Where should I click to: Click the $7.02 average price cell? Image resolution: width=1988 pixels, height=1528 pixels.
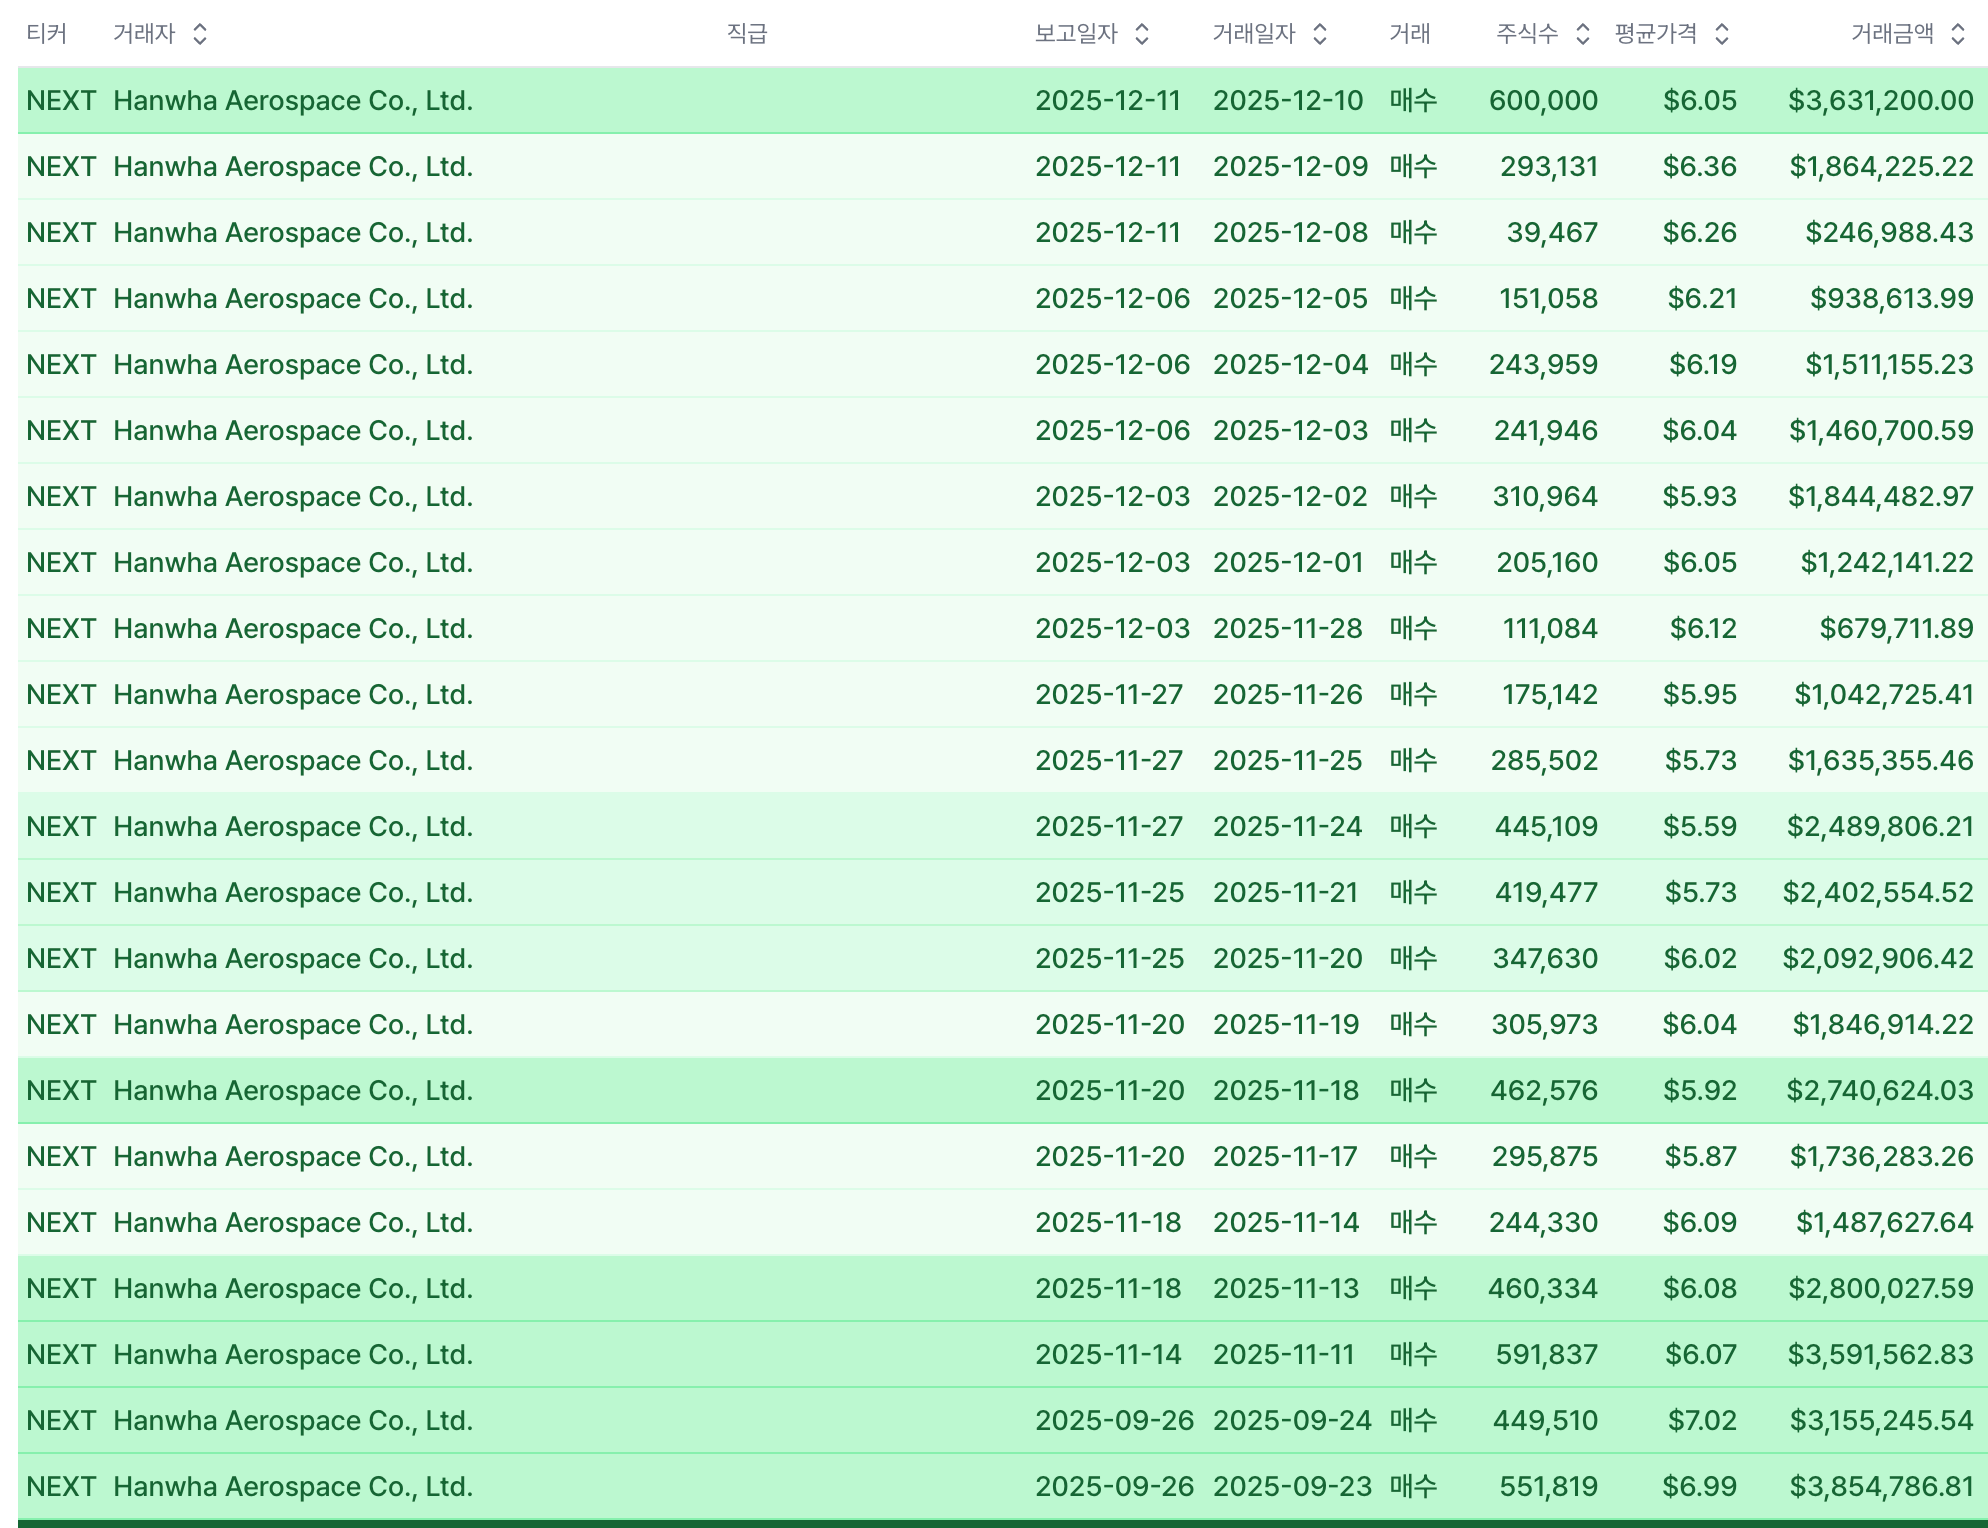[1701, 1421]
